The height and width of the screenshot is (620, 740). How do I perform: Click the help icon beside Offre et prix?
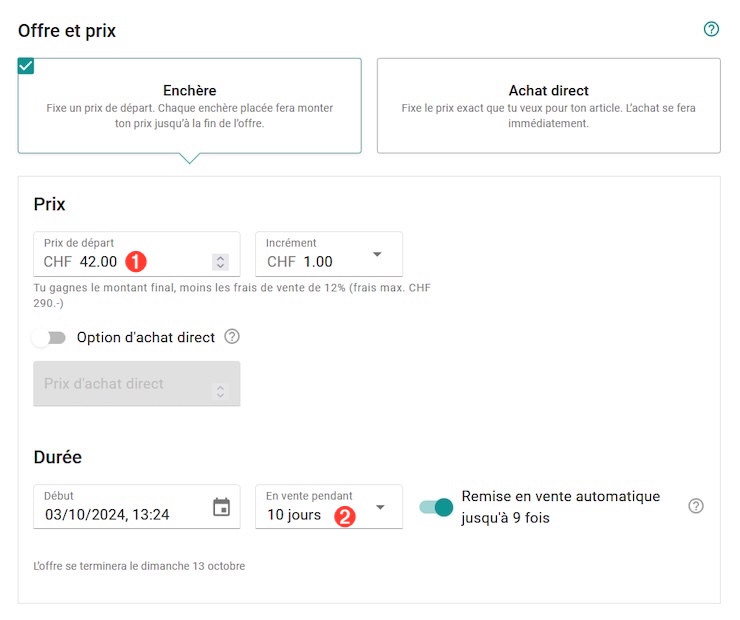pyautogui.click(x=711, y=29)
